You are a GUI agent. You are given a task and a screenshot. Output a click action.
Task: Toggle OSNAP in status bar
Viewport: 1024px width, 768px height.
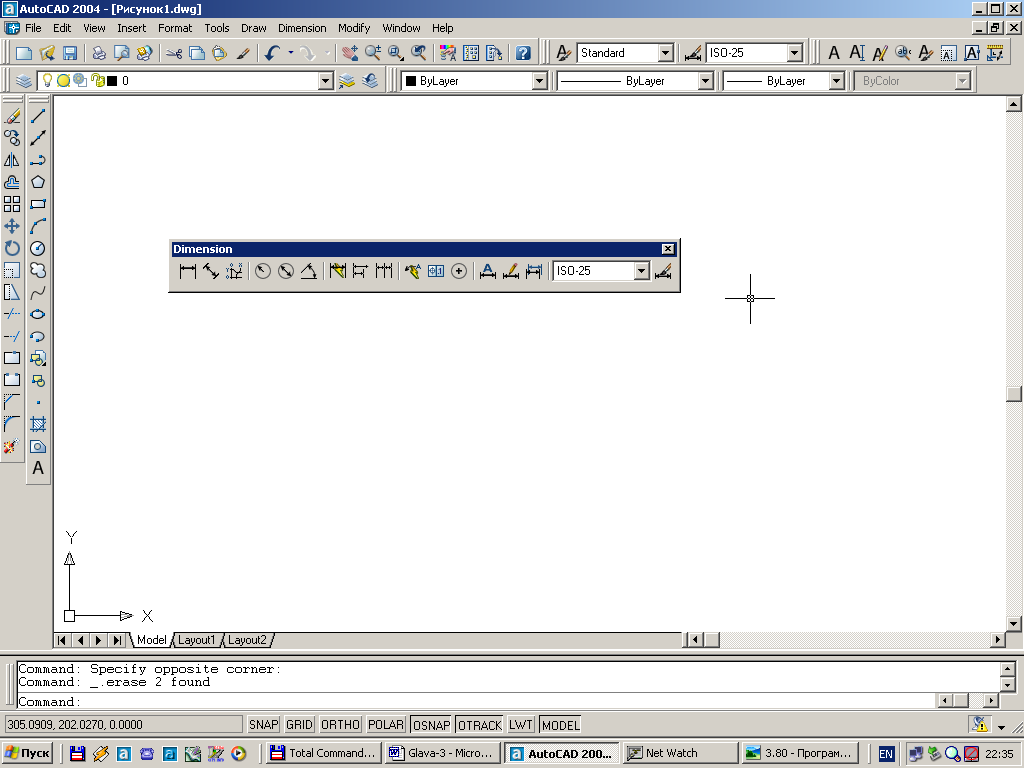[x=431, y=725]
